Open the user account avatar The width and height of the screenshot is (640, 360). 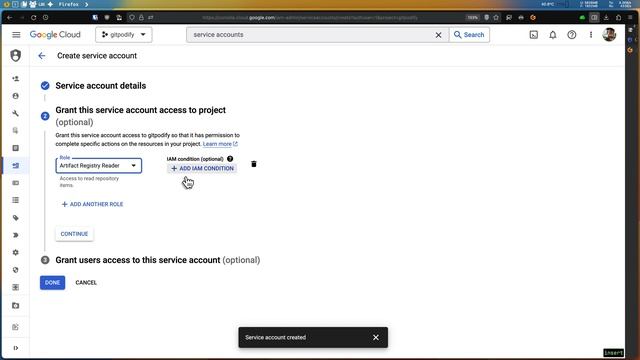click(x=609, y=35)
